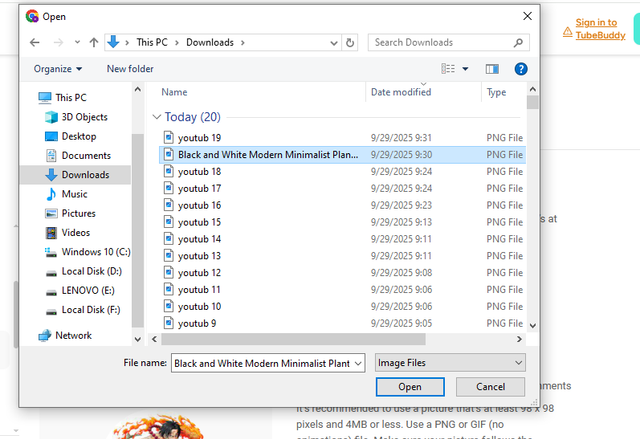Close the Open dialog window
Screen dimensions: 640x439
pos(527,16)
